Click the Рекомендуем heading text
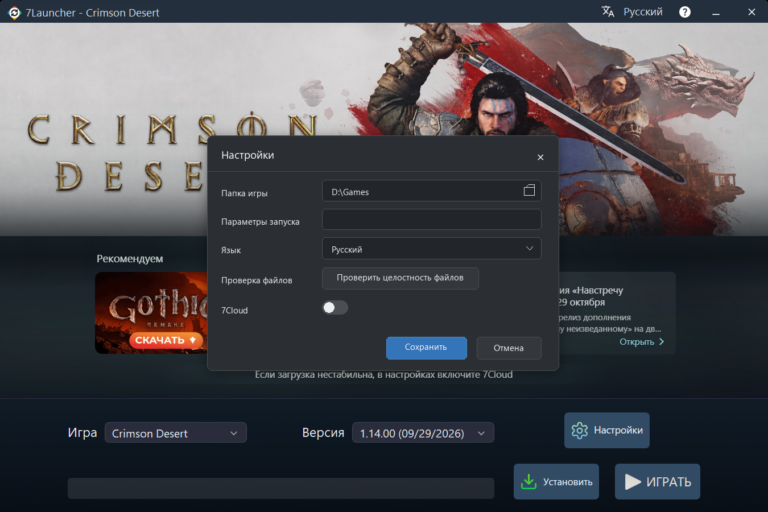 point(130,259)
